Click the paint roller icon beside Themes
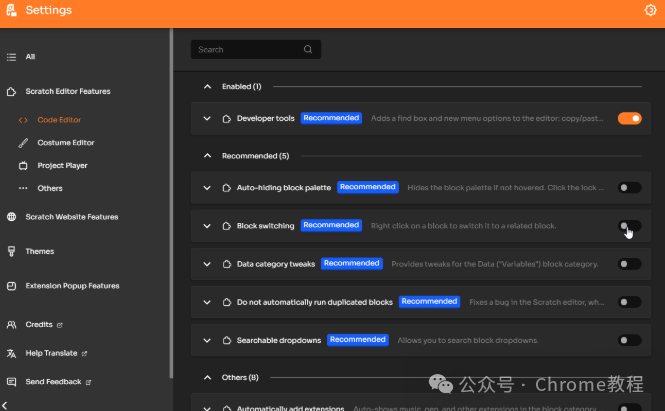The image size is (665, 411). click(x=11, y=252)
